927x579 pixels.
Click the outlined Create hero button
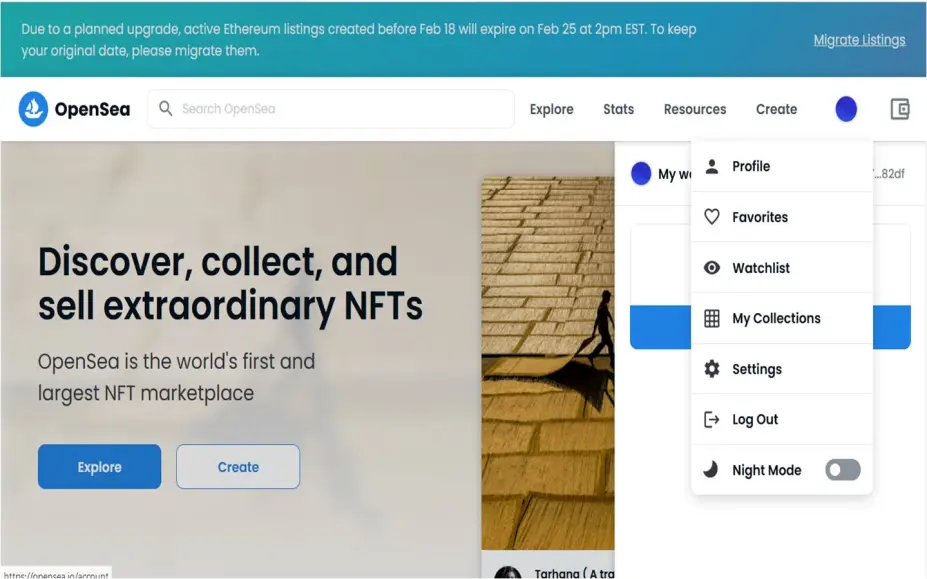point(238,467)
